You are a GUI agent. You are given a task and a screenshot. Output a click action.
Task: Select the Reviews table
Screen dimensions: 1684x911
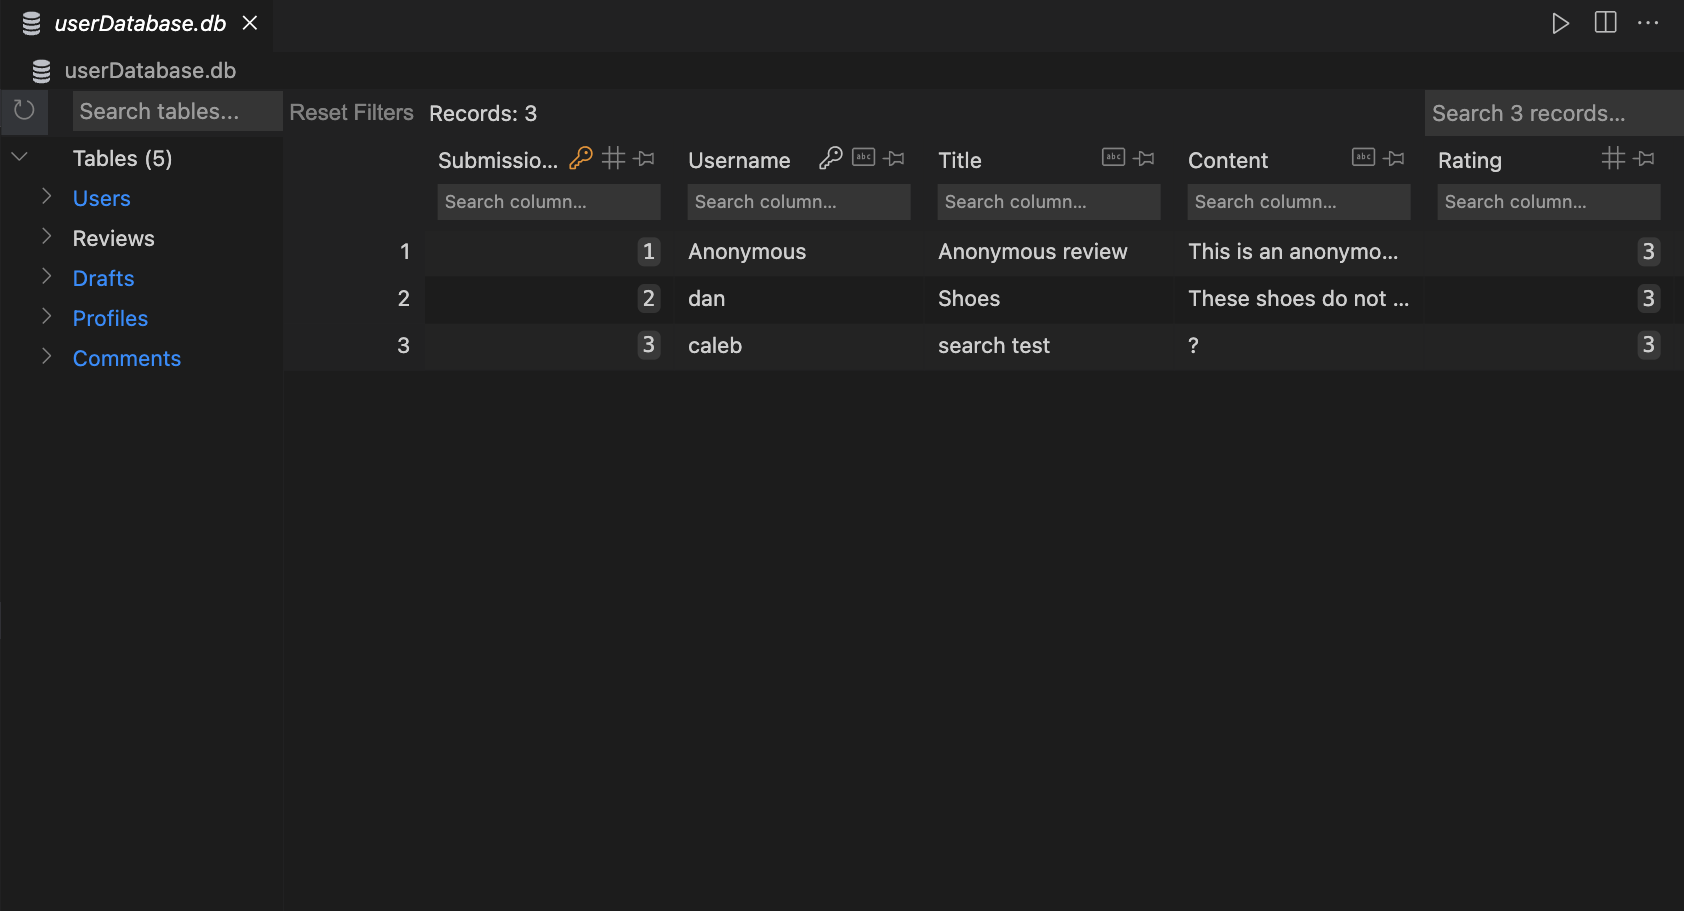pyautogui.click(x=114, y=238)
